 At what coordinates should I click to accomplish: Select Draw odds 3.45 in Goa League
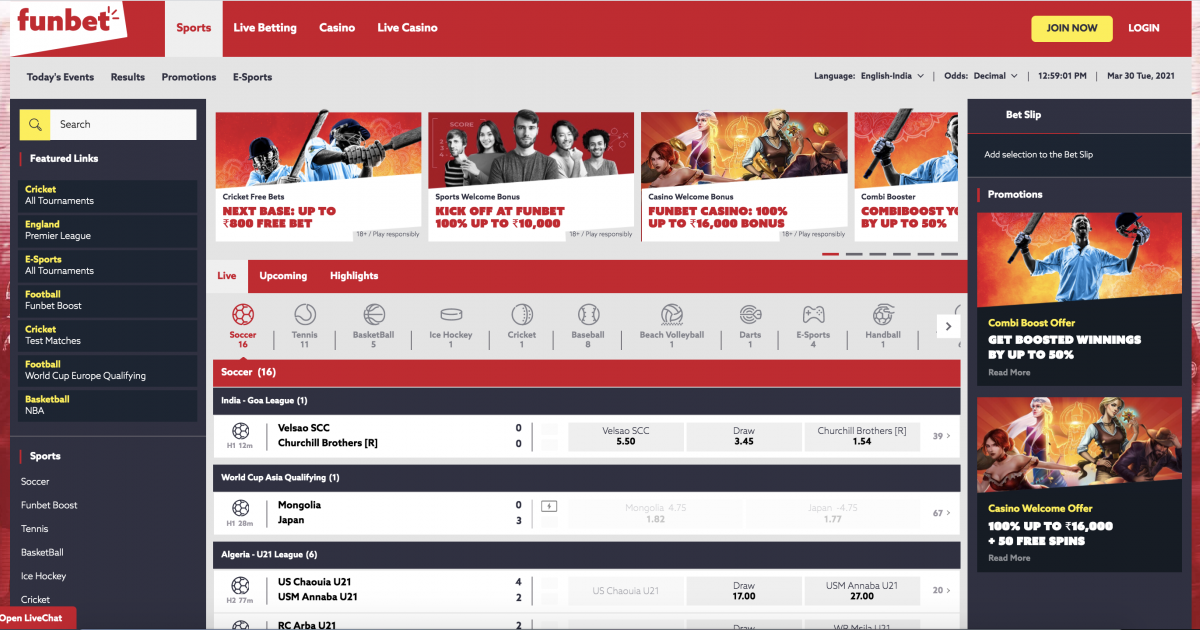[x=744, y=436]
